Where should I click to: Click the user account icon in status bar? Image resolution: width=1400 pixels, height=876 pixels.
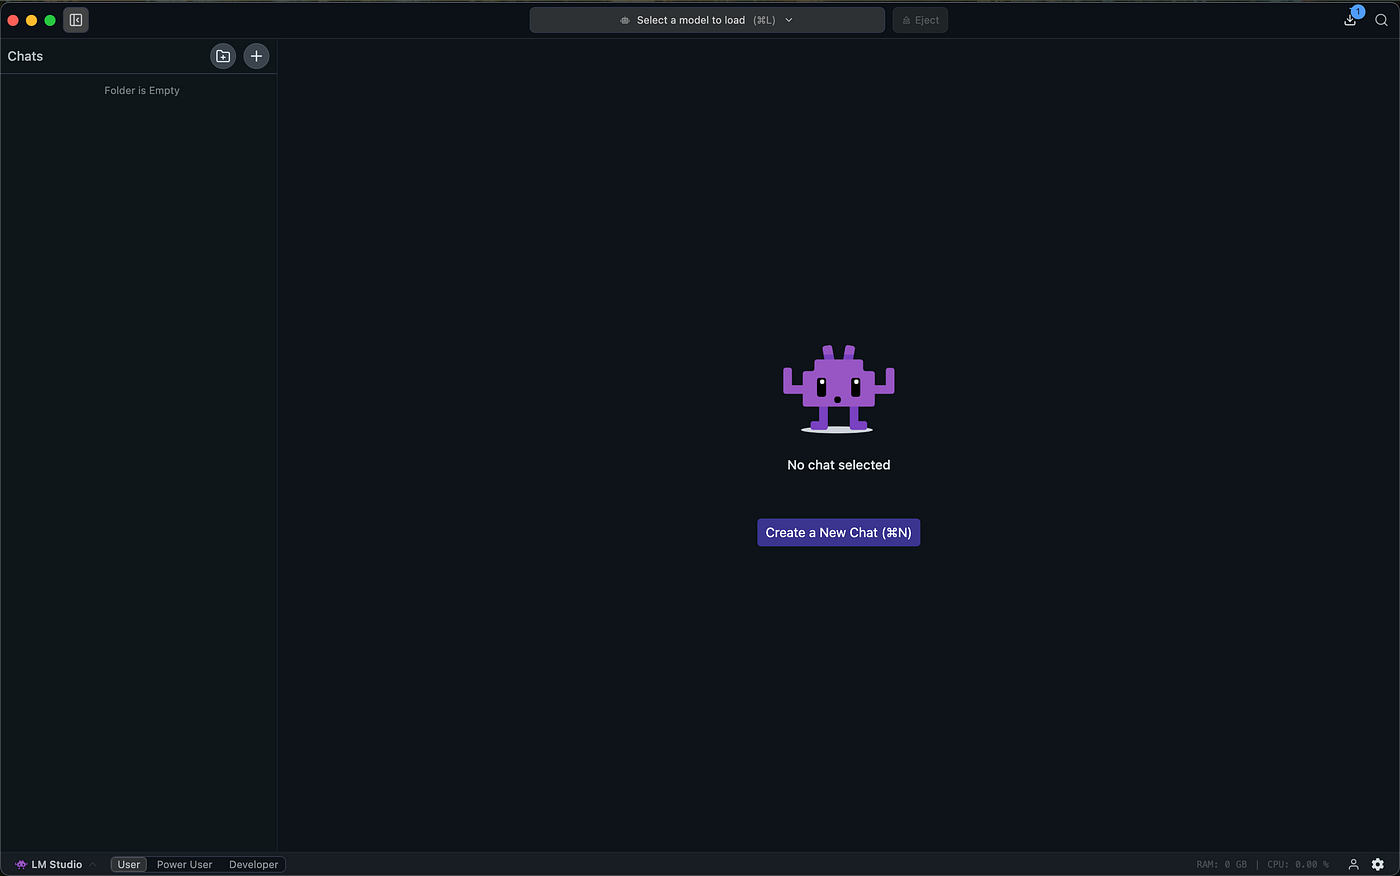[x=1353, y=864]
